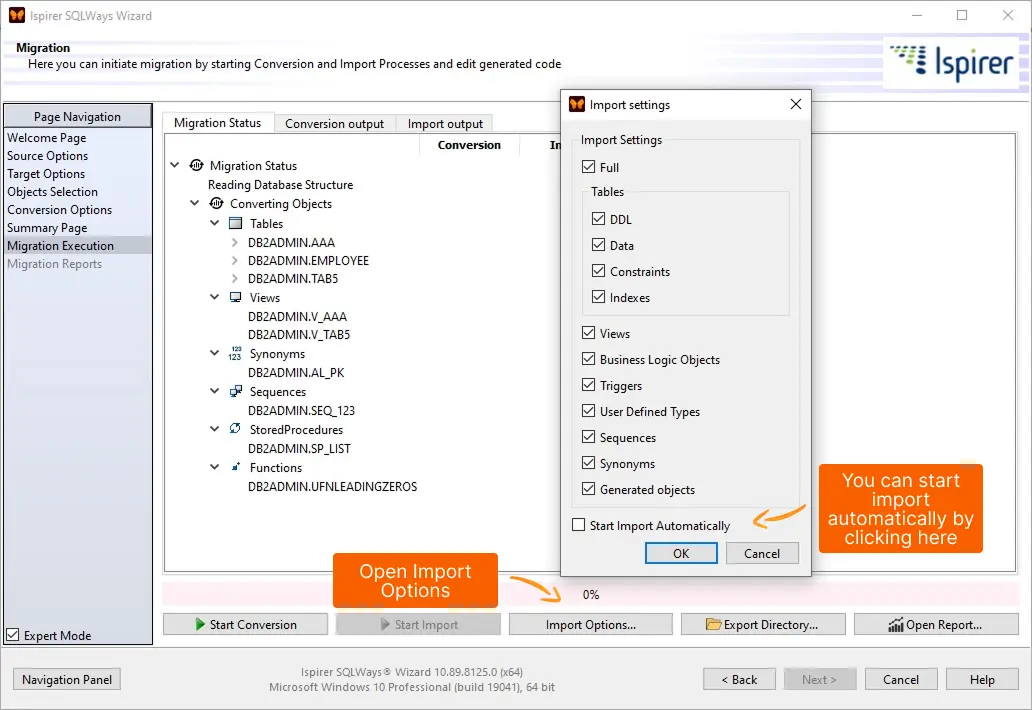Toggle User Defined Types checkbox
Image resolution: width=1032 pixels, height=710 pixels.
(588, 411)
